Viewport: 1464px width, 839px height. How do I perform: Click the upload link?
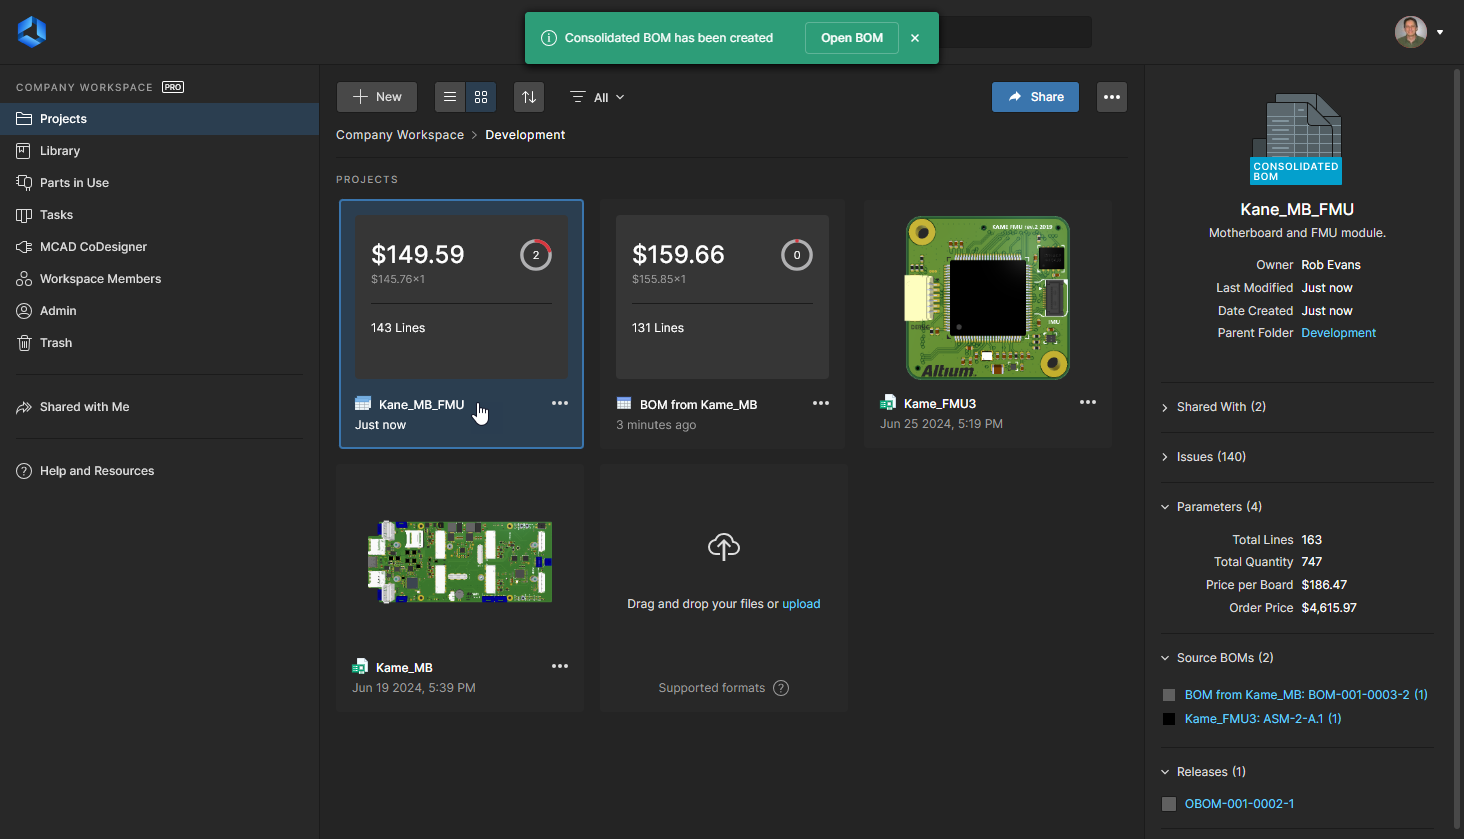click(801, 604)
